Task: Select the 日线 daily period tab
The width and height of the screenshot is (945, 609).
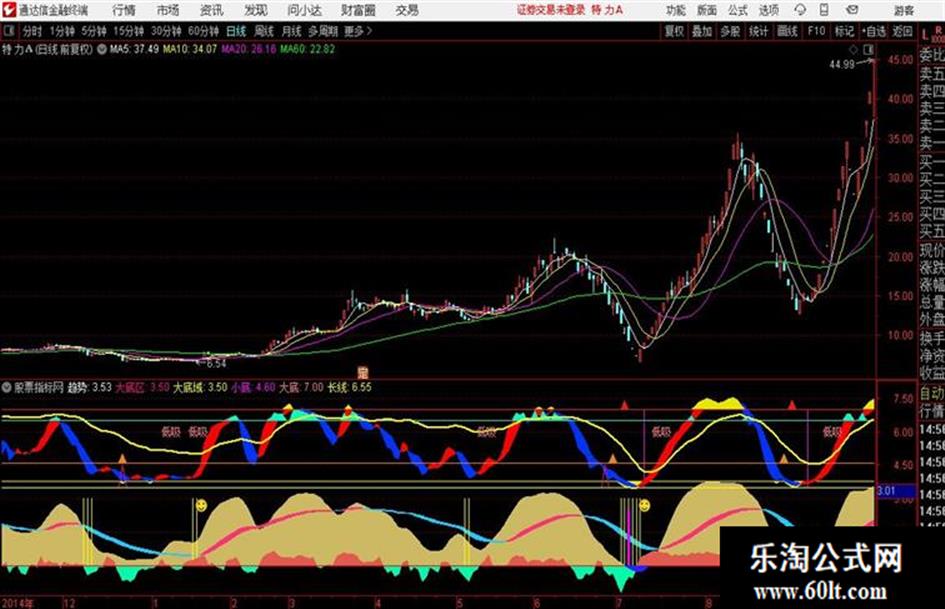Action: coord(236,31)
